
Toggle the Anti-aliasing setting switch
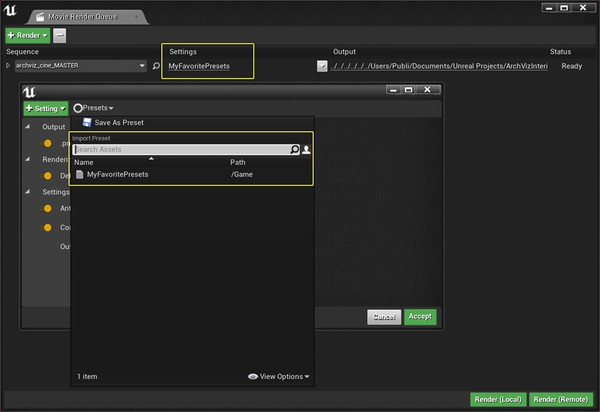pos(45,208)
